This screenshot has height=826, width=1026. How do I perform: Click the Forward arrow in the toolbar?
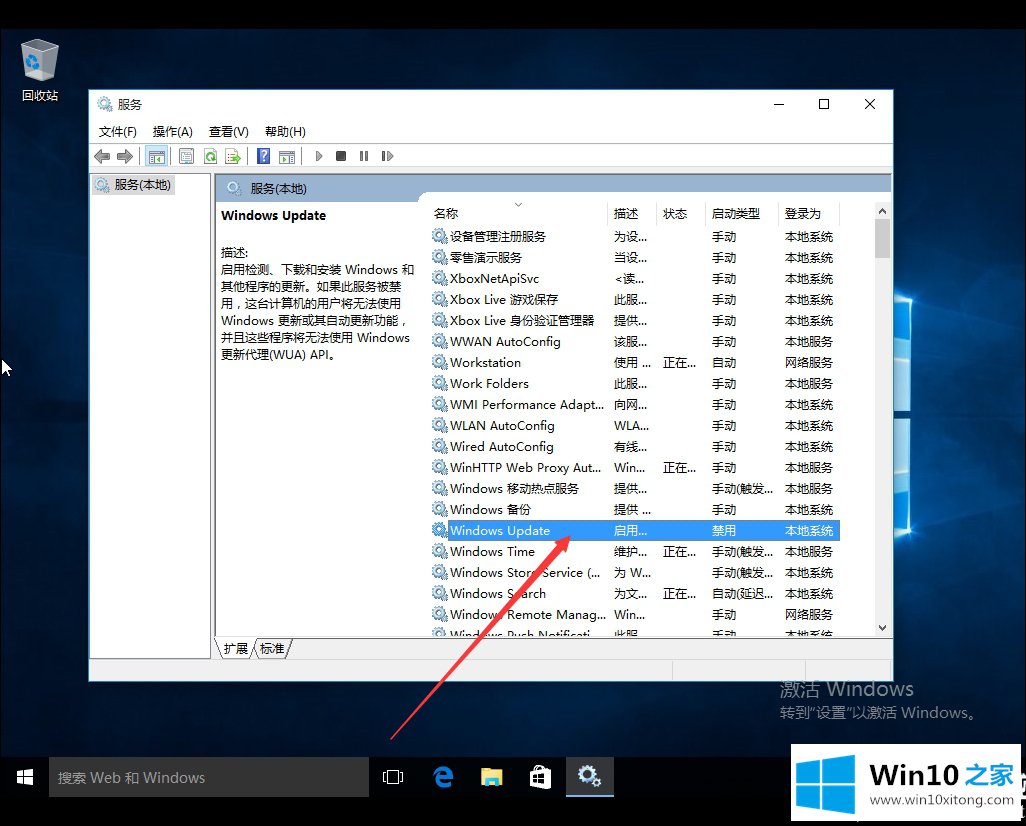click(124, 156)
